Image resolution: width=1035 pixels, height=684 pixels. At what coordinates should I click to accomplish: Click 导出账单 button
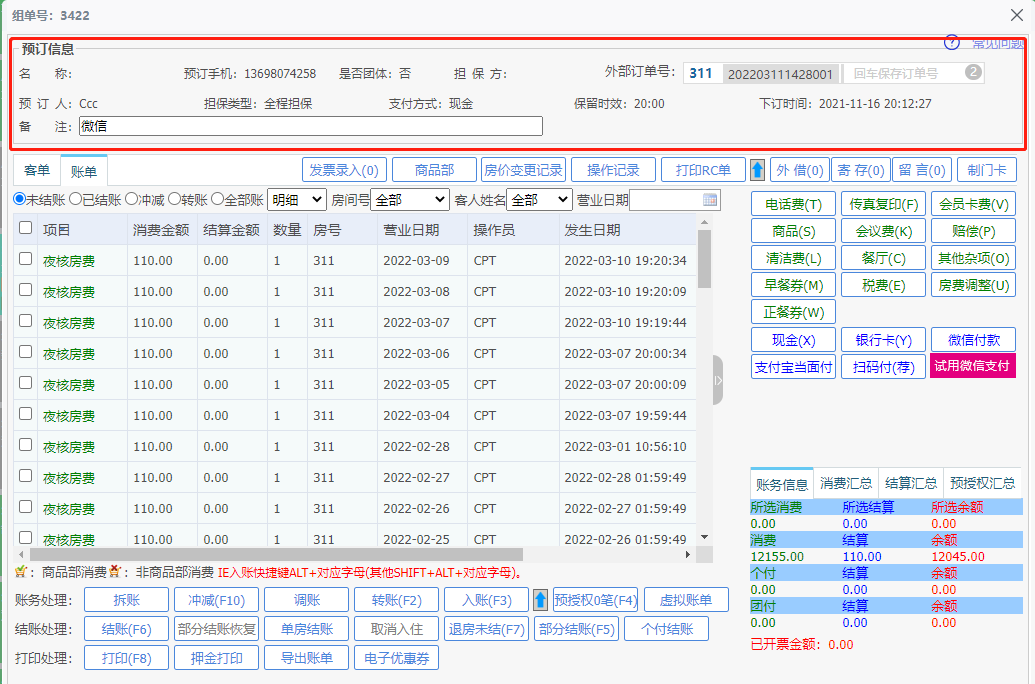pos(306,658)
